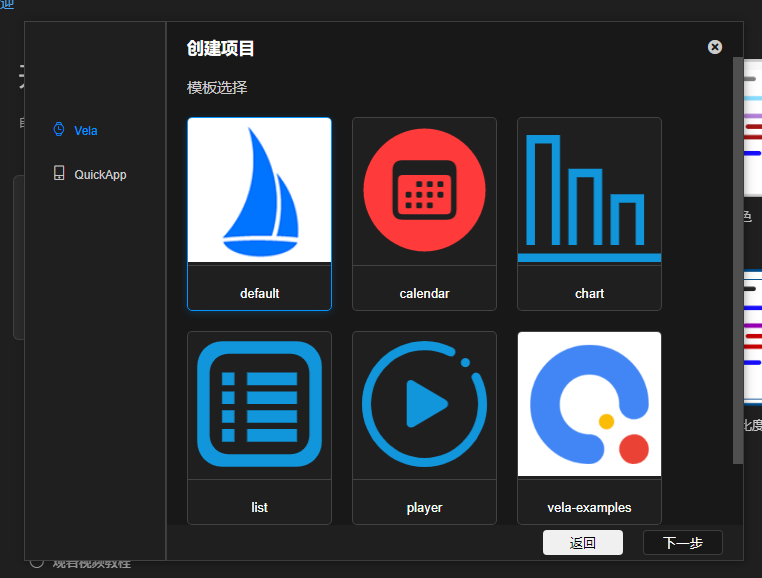Click the 返回 back button
Viewport: 762px width, 578px height.
click(x=583, y=542)
